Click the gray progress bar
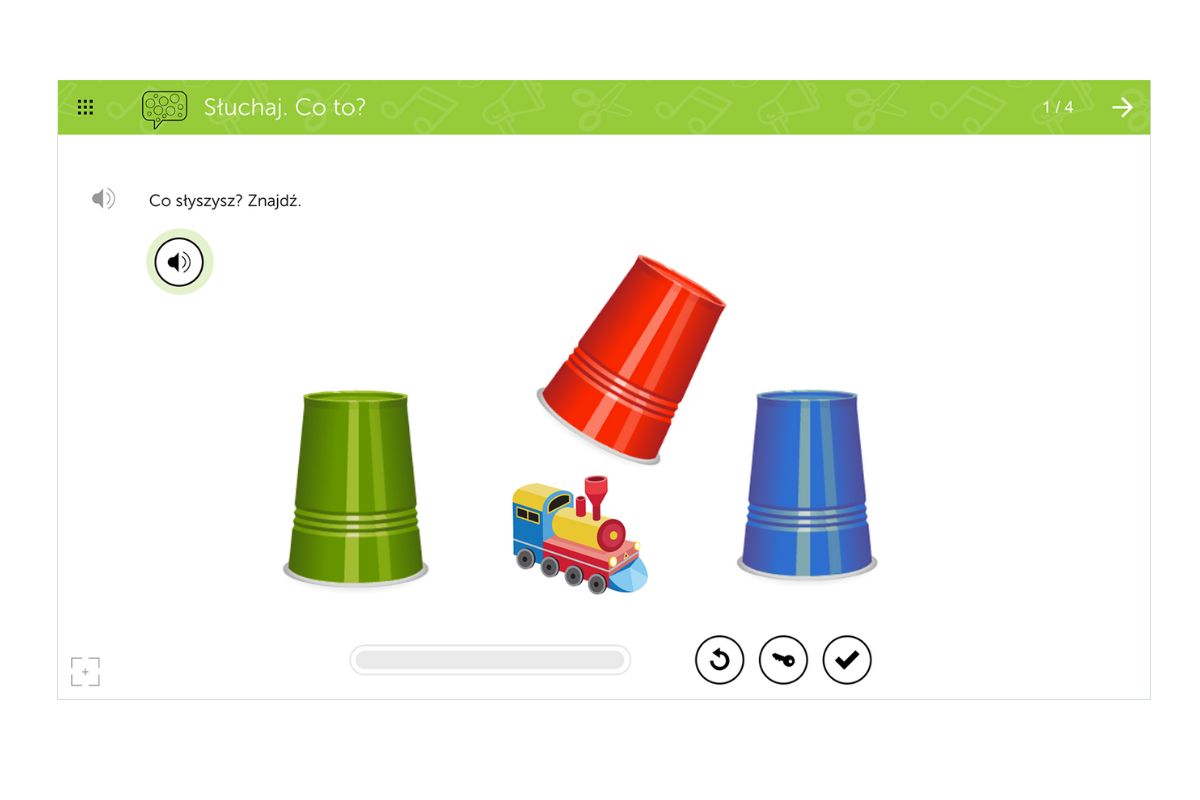 [490, 660]
